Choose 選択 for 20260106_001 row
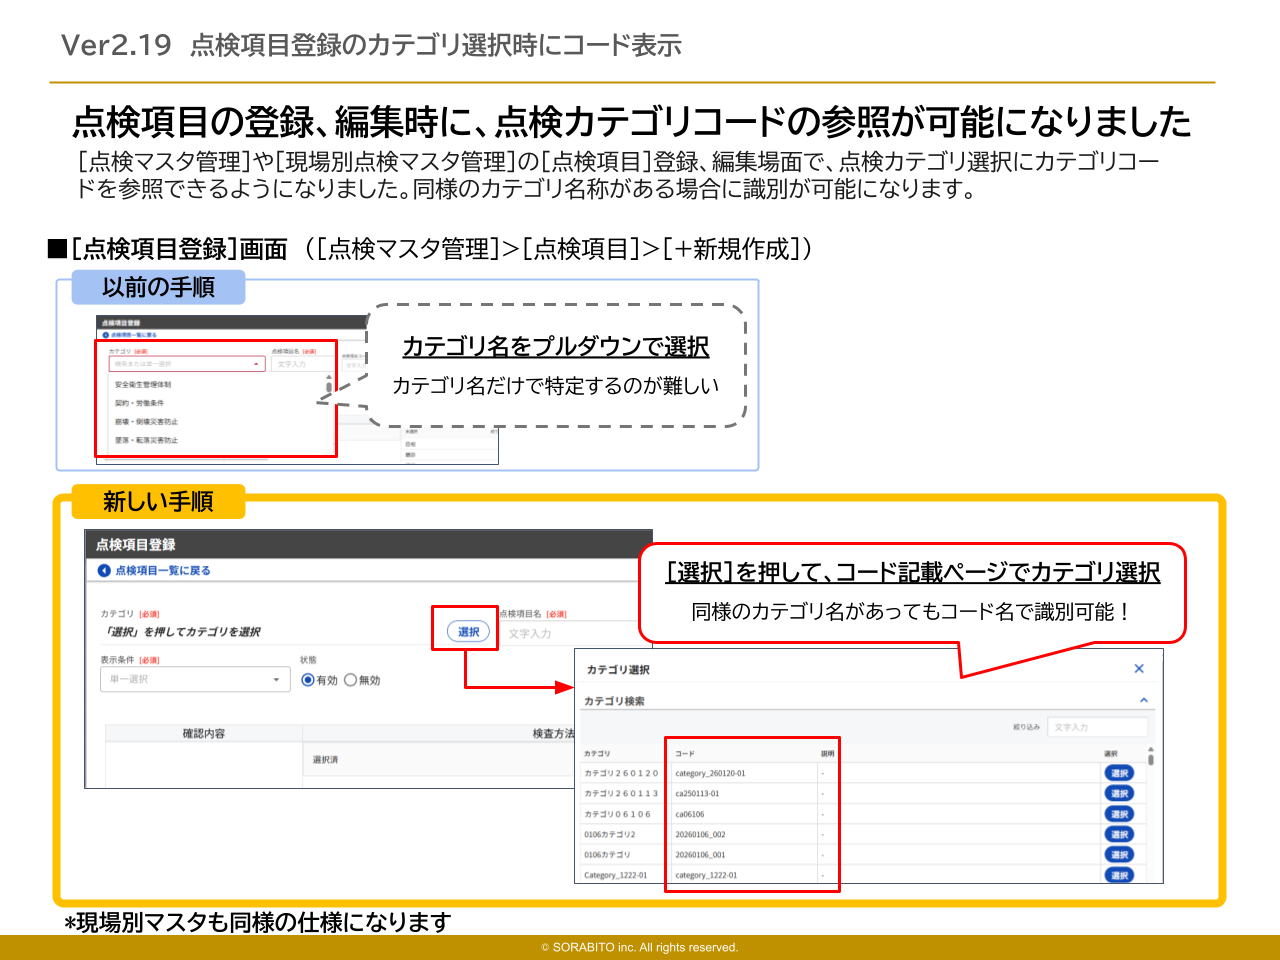1280x960 pixels. (1119, 854)
